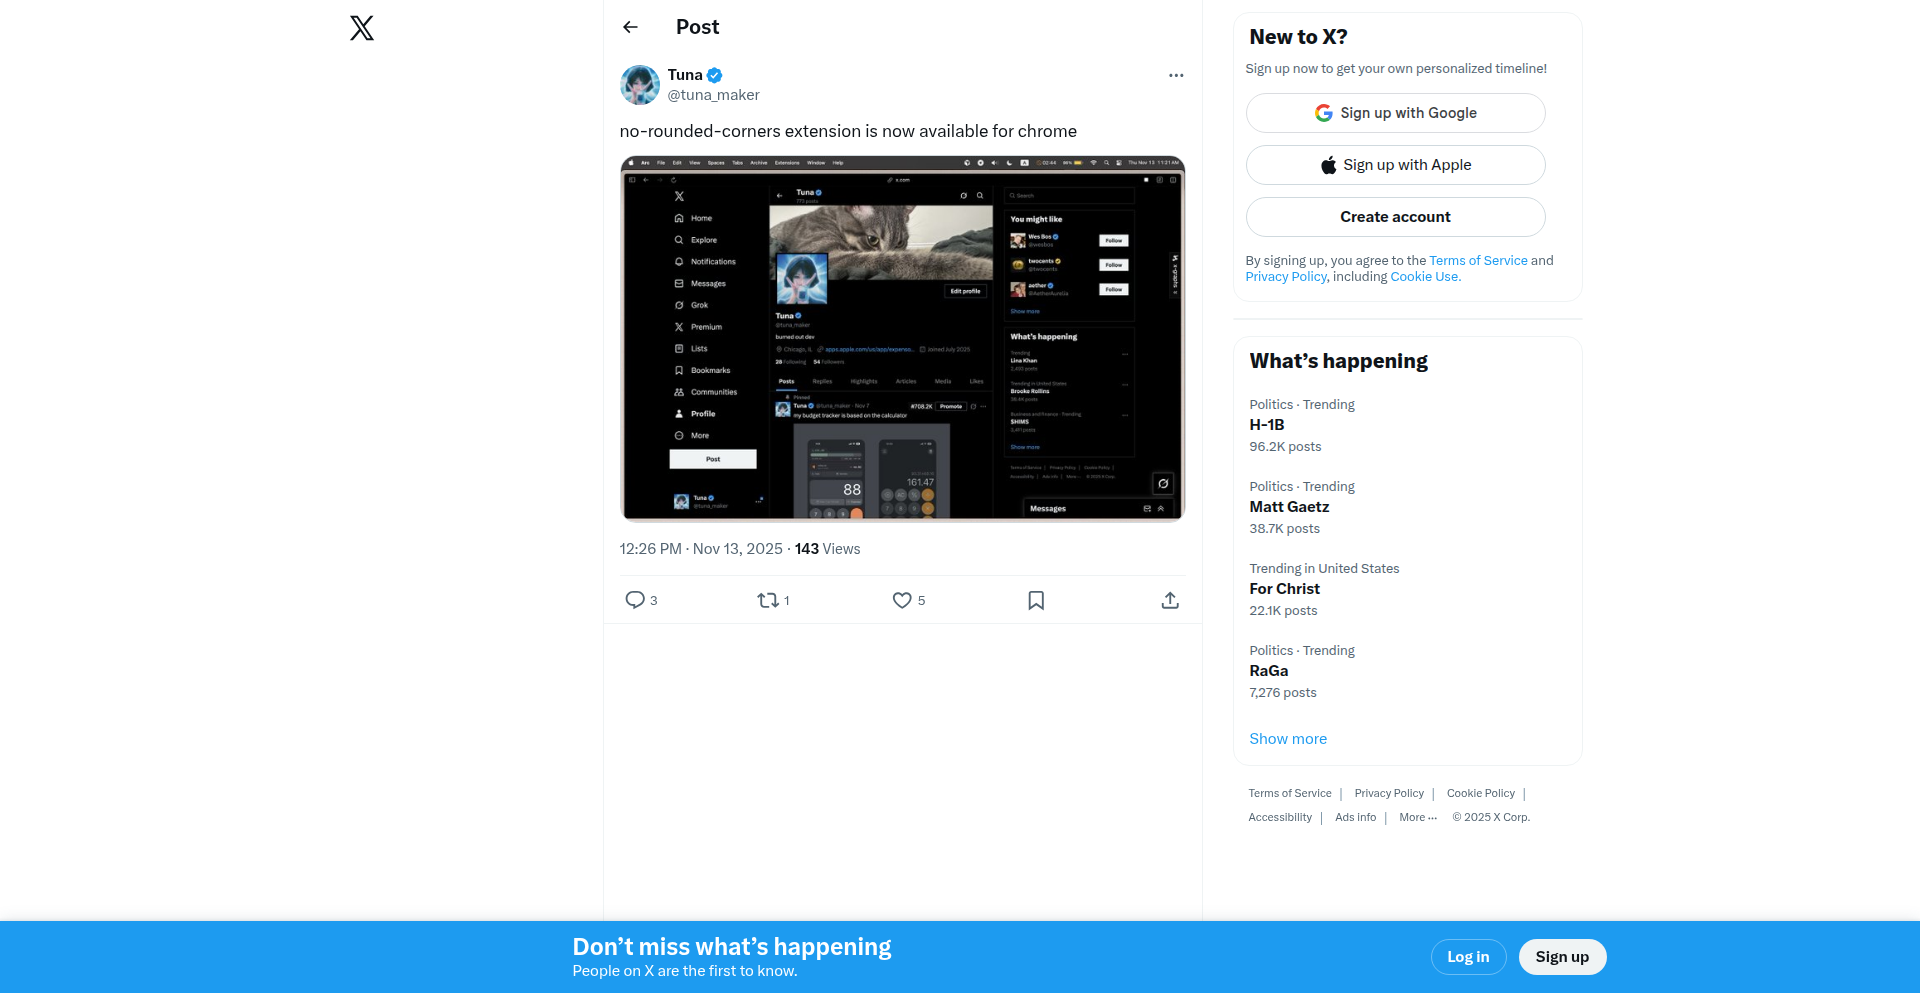Open the reply comment icon

[x=635, y=600]
